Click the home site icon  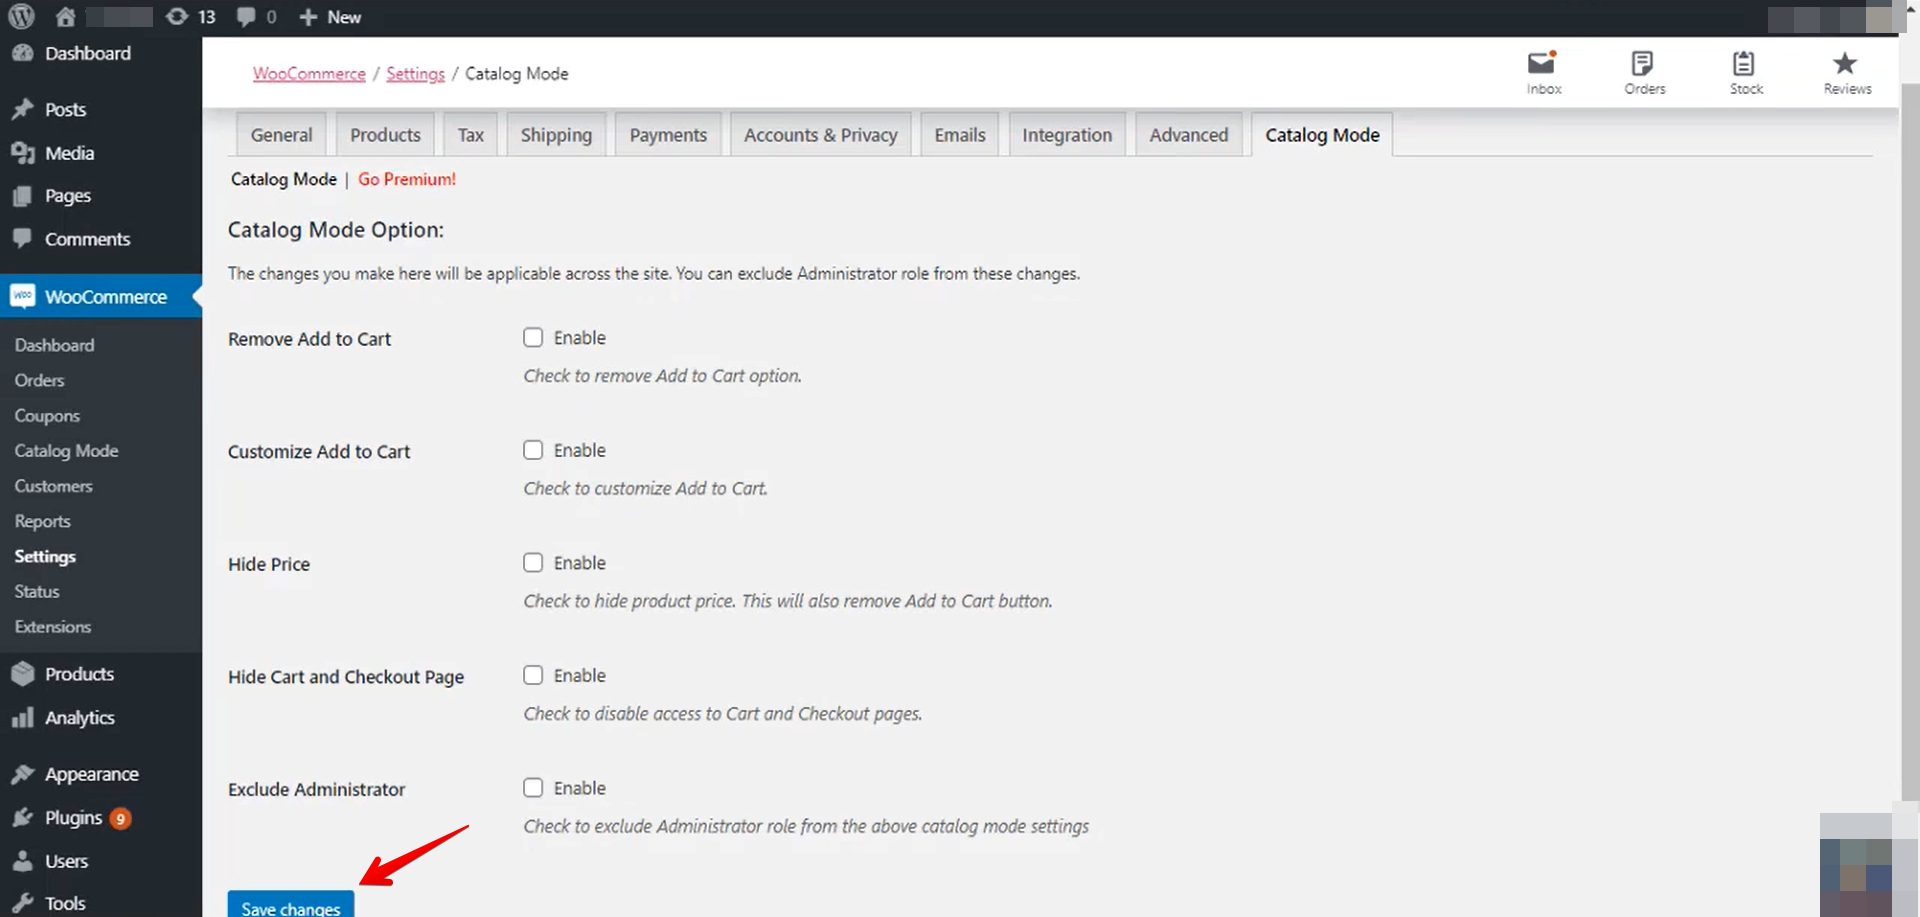pyautogui.click(x=66, y=17)
